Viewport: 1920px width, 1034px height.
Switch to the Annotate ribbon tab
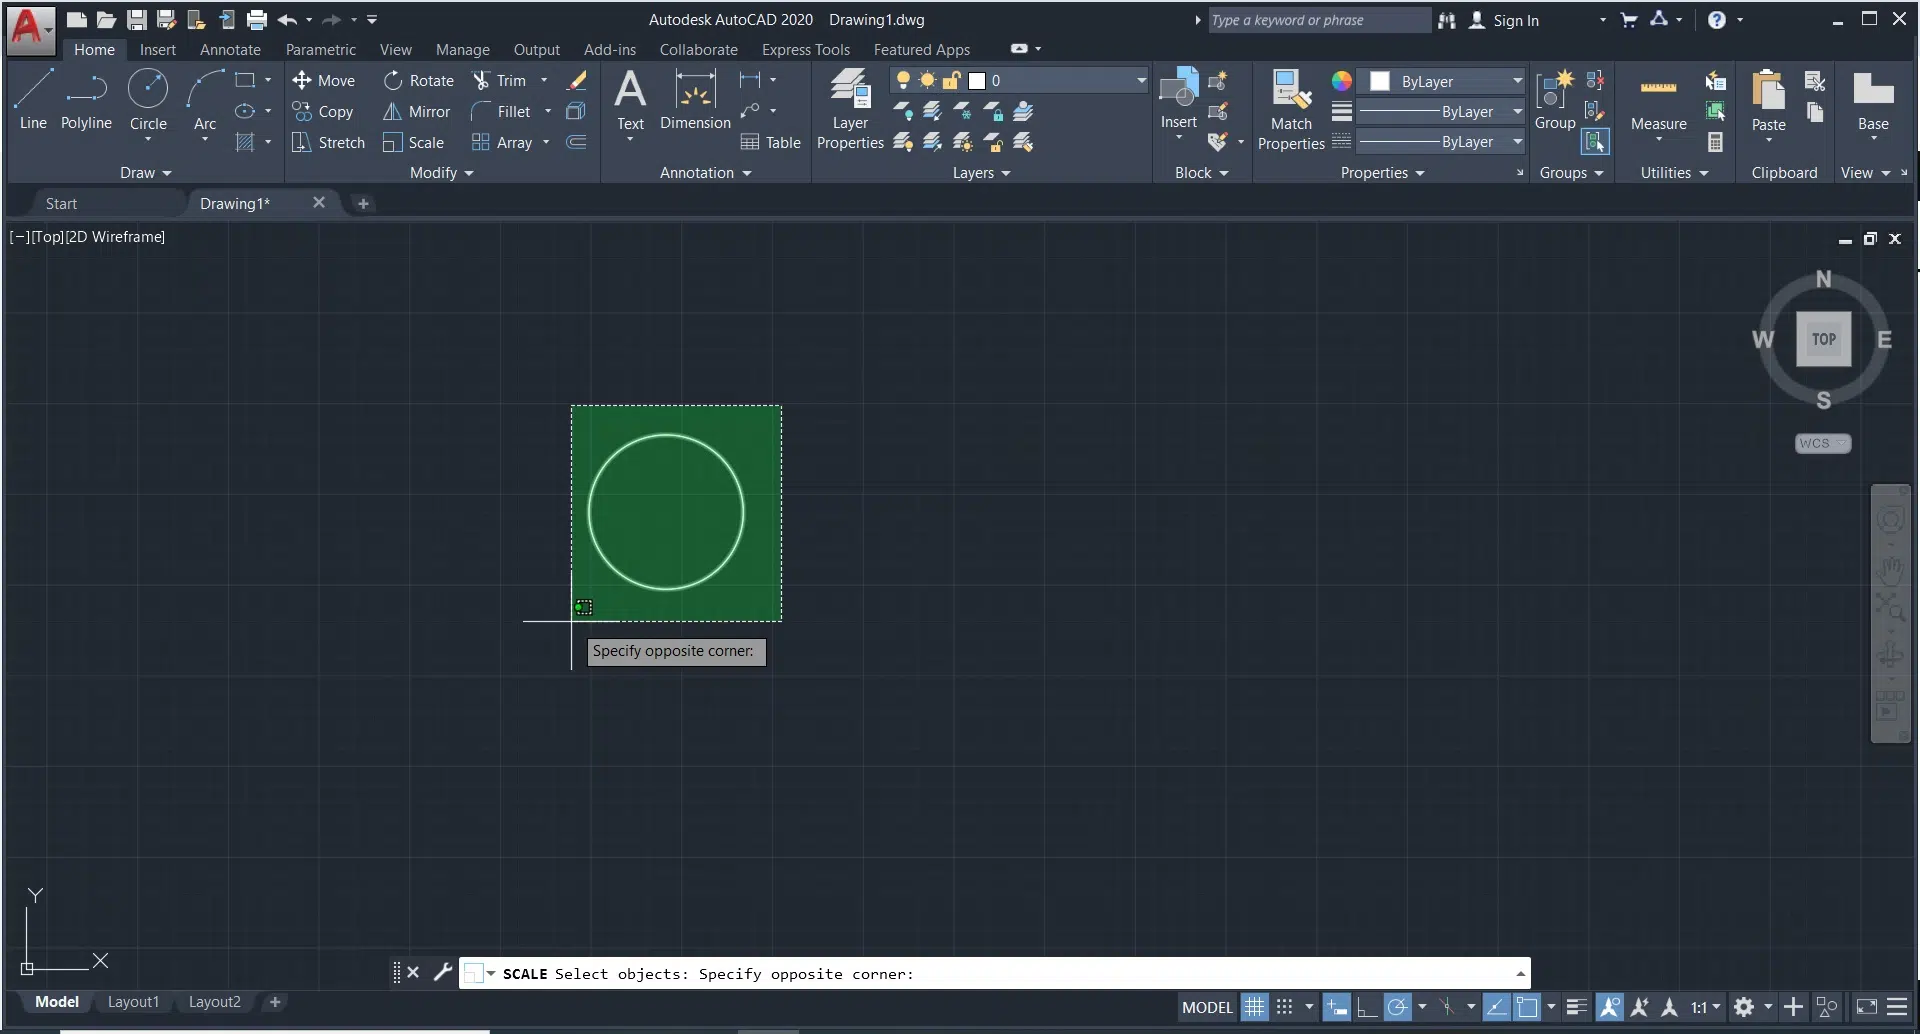pos(230,50)
